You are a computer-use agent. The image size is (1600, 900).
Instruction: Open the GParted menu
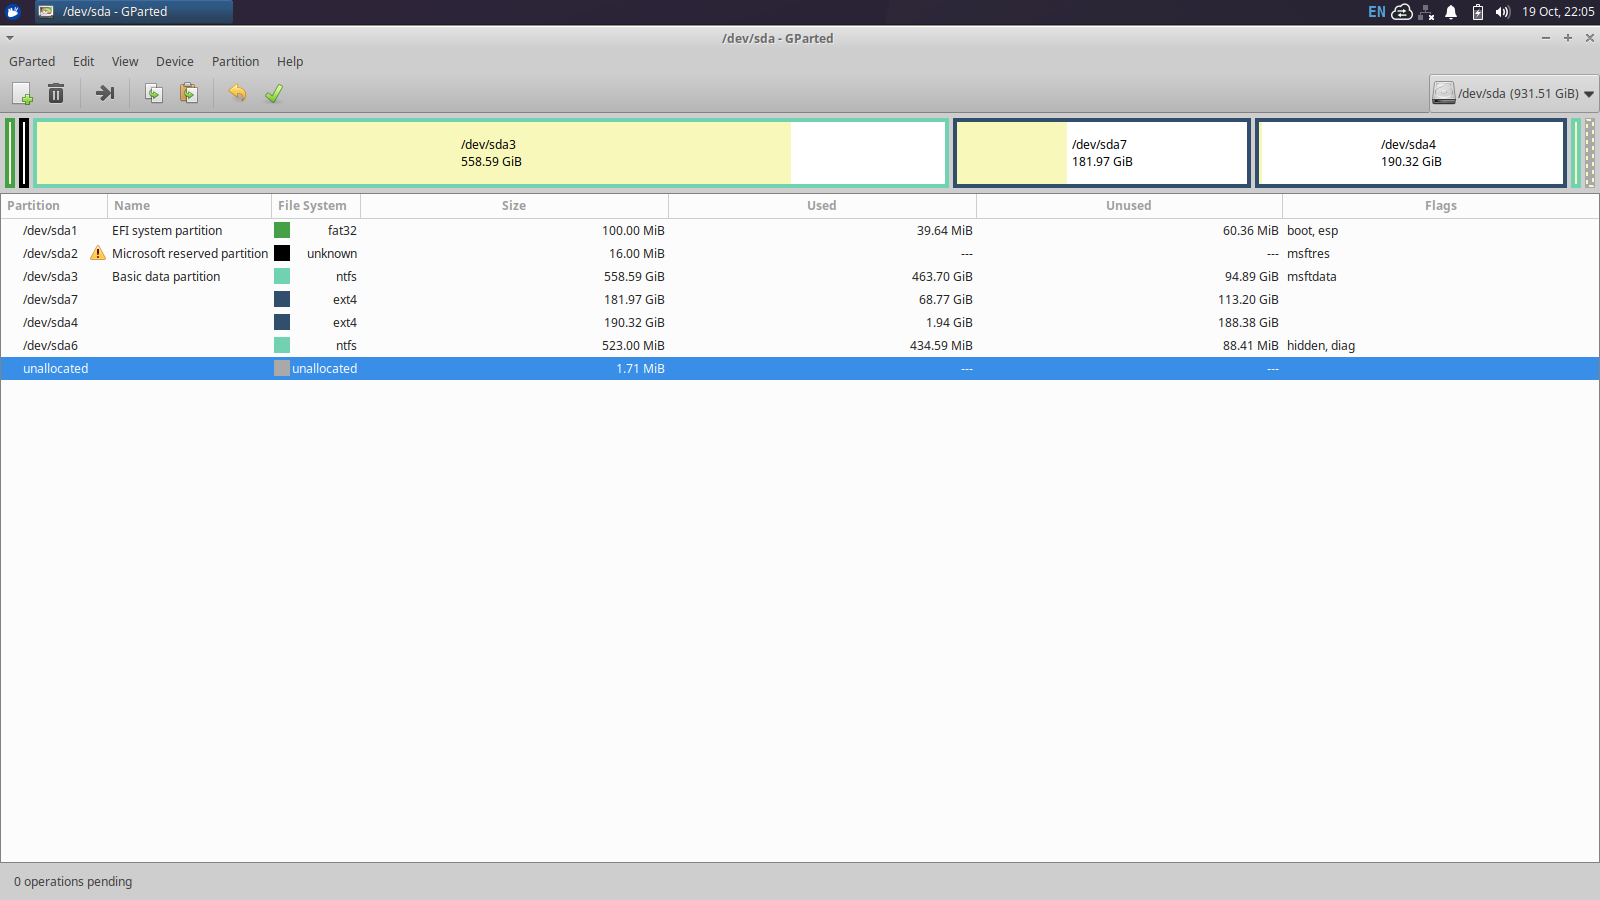pos(32,61)
